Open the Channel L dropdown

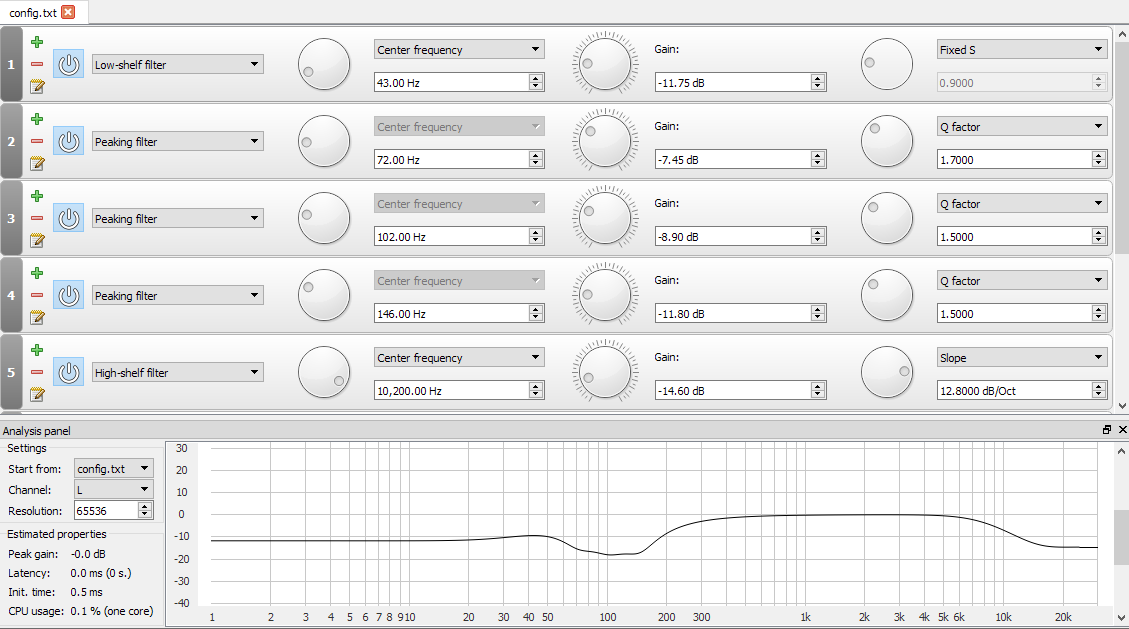click(x=114, y=489)
